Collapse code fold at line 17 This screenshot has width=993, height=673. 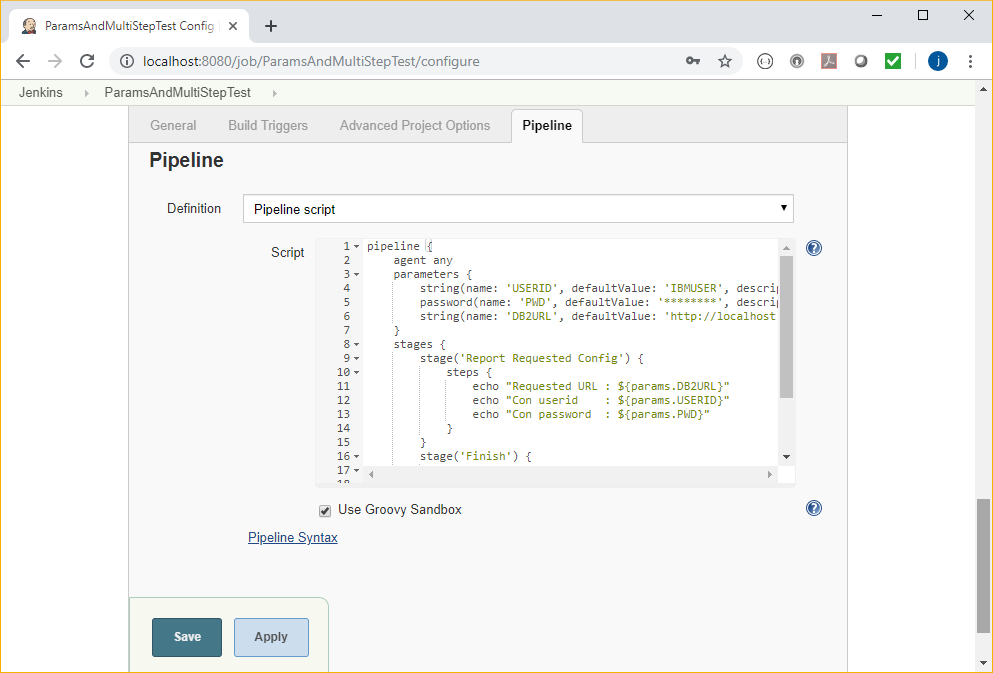[357, 470]
